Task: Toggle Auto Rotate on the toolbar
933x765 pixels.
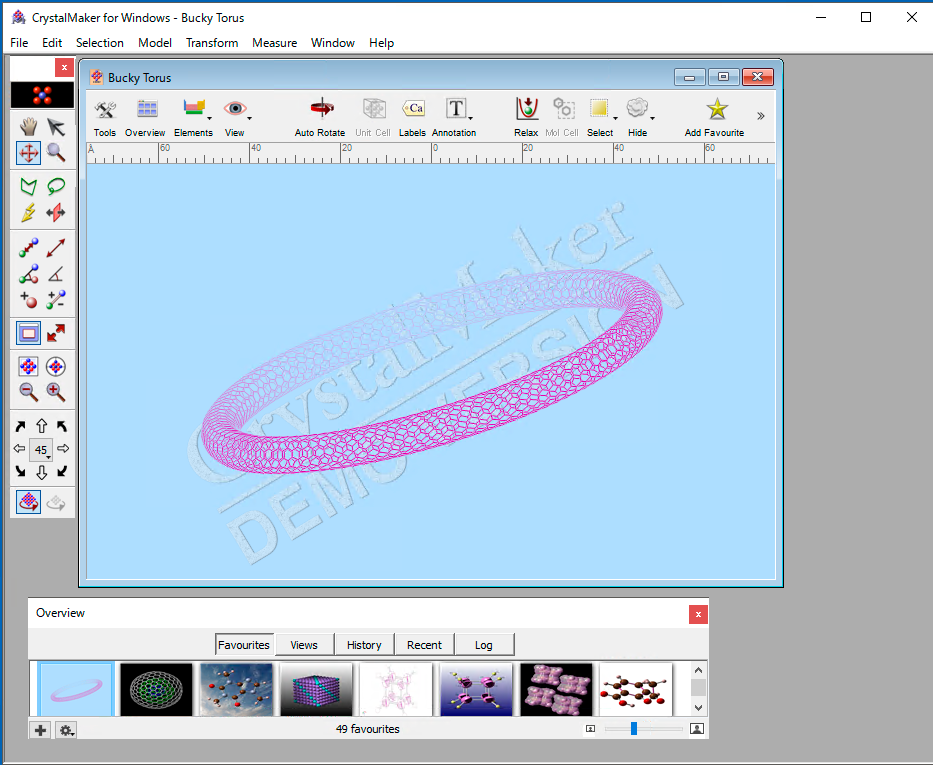Action: pyautogui.click(x=320, y=117)
